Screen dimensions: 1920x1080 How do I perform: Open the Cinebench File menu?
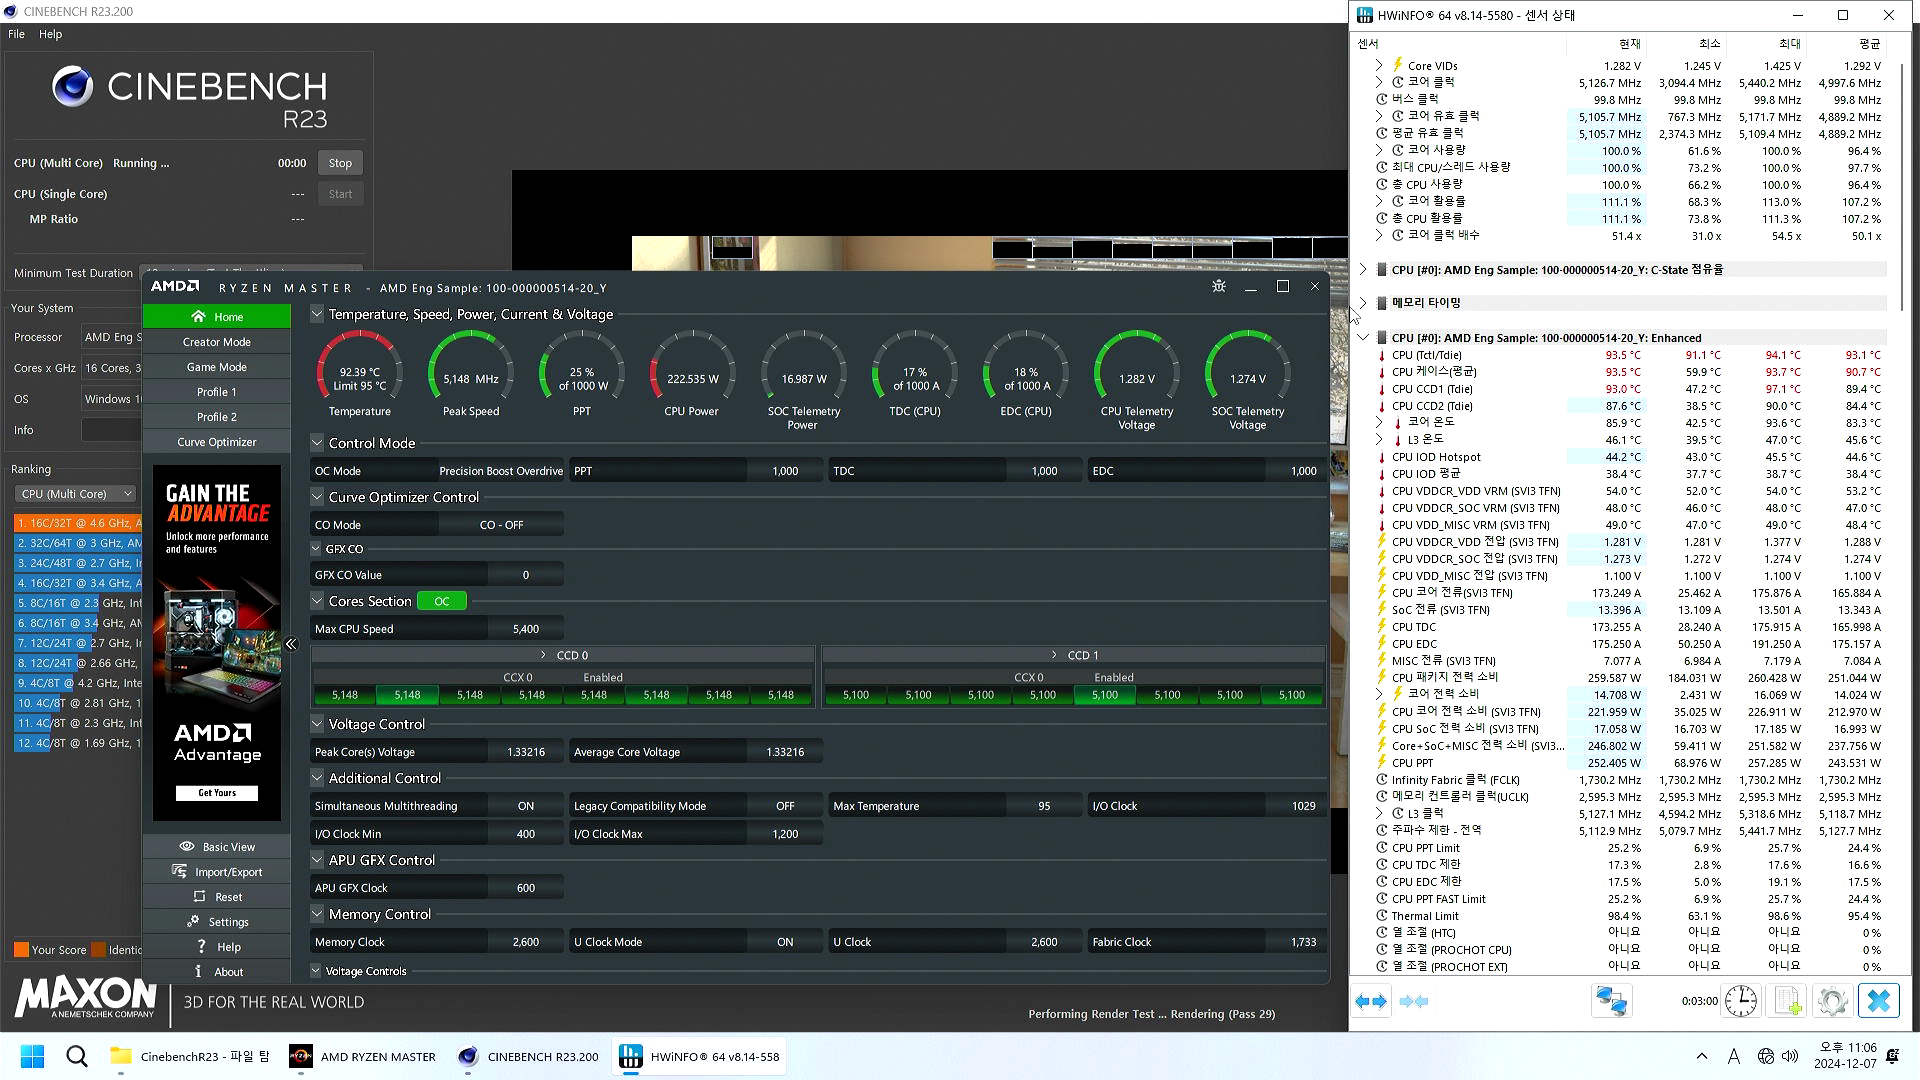16,34
